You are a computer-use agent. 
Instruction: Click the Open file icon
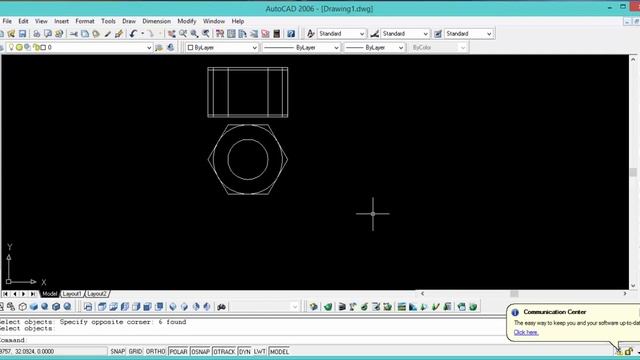point(11,33)
